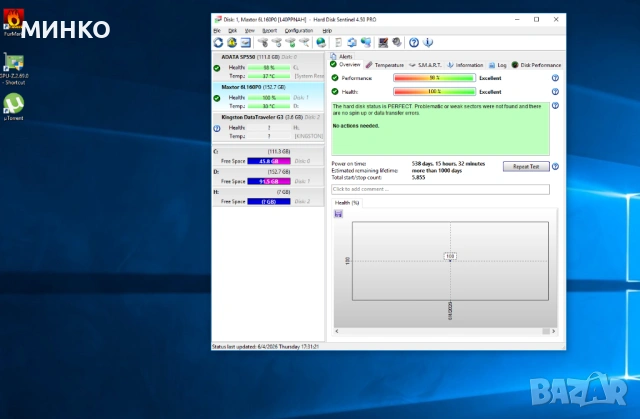Click the H: drive free space bar
Viewport: 640px width, 419px height.
pyautogui.click(x=269, y=202)
